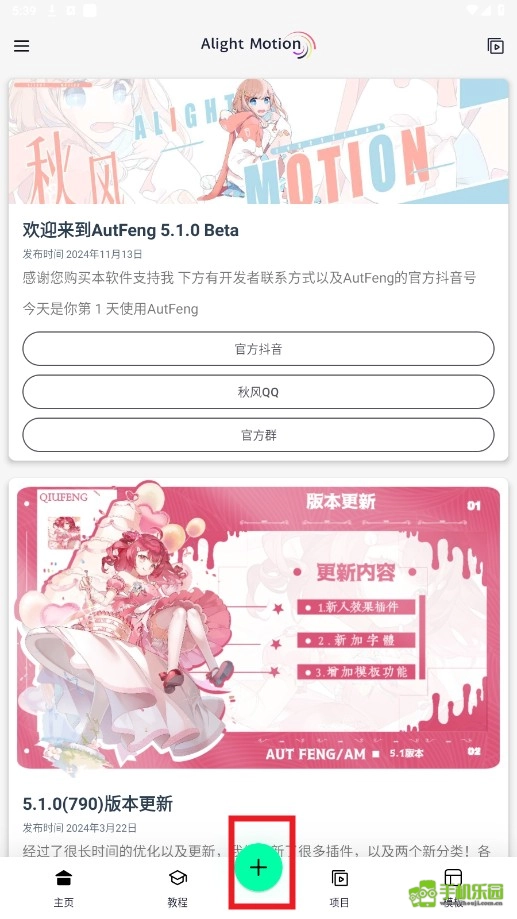Tap the green plus create button
The image size is (517, 919).
(x=258, y=867)
